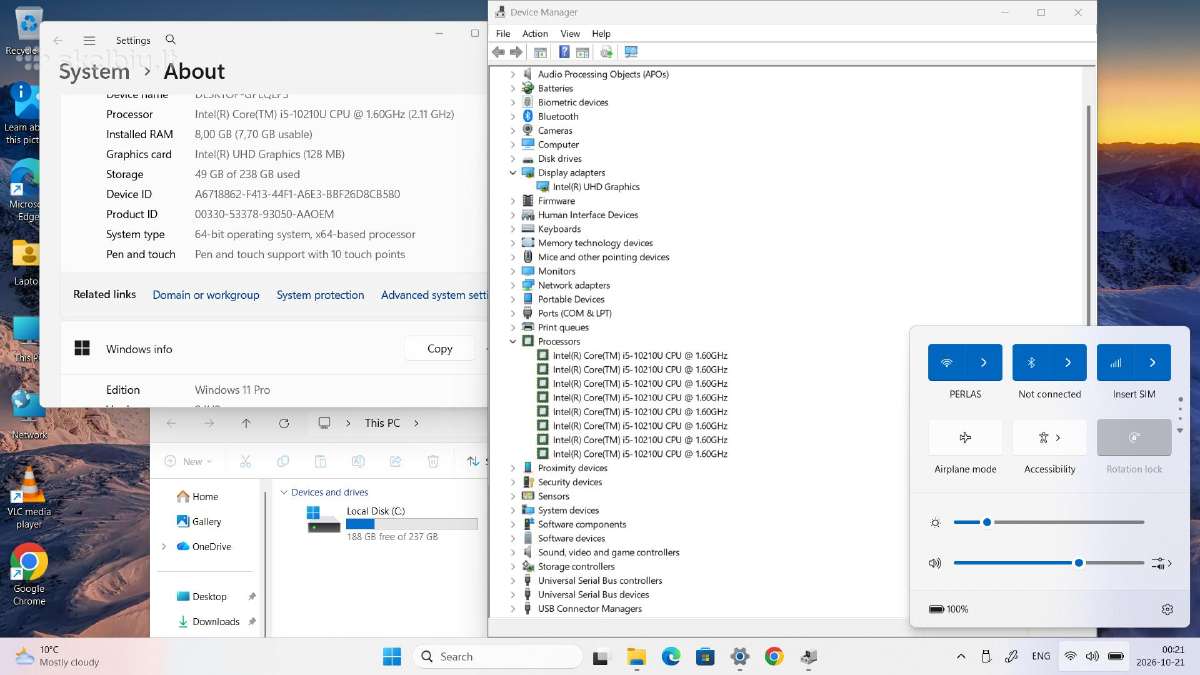The height and width of the screenshot is (675, 1200).
Task: Expand the Network adapters node
Action: tap(513, 285)
